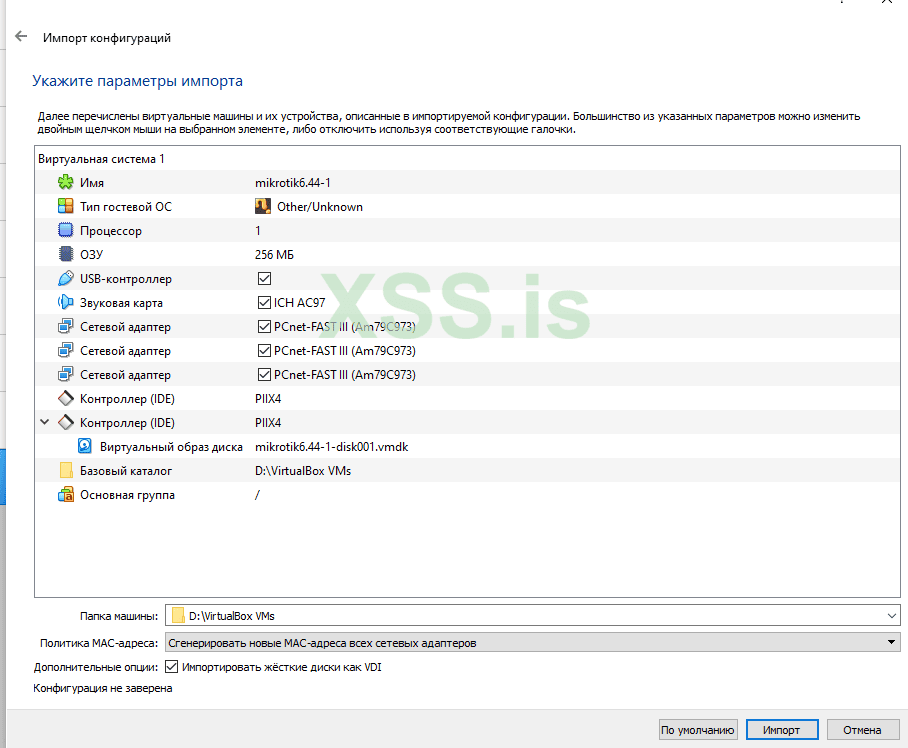Select the Основная группа row label
Image resolution: width=908 pixels, height=748 pixels.
127,495
